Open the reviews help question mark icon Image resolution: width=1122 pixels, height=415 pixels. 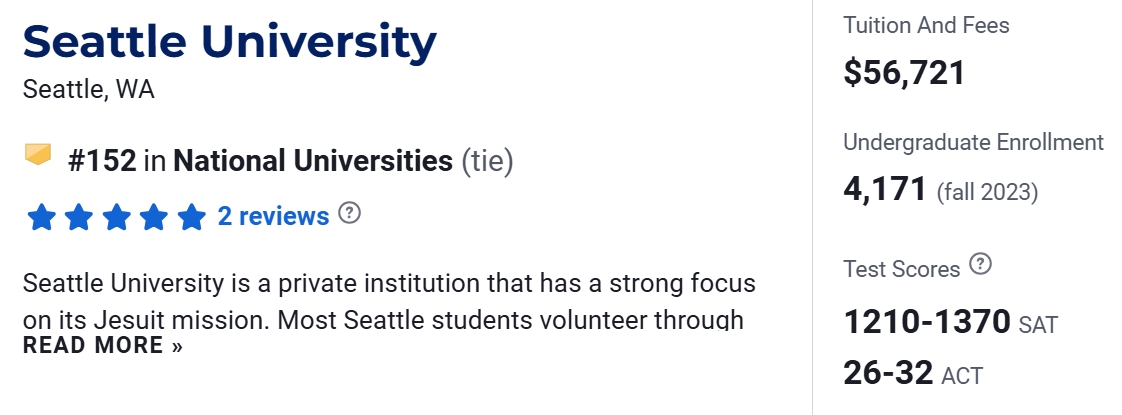[349, 213]
